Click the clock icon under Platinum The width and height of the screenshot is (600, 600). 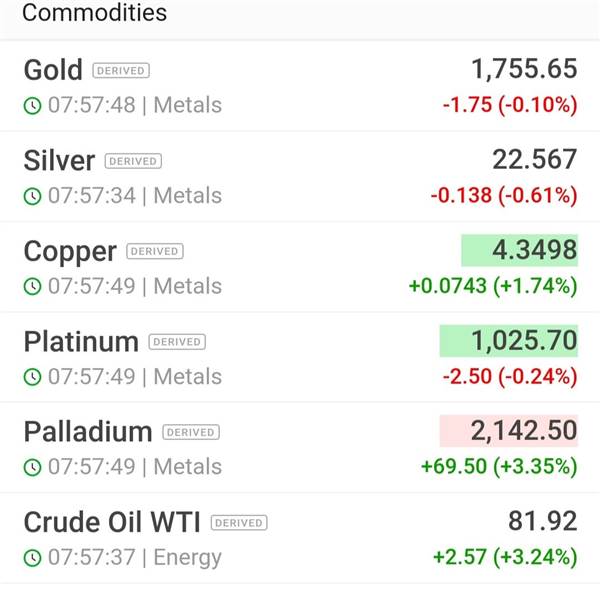[x=33, y=377]
